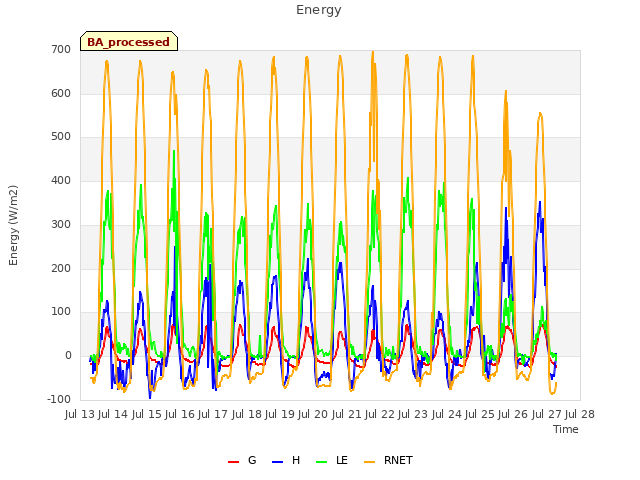This screenshot has width=640, height=480.
Task: Toggle the LE series legend entry
Action: point(332,460)
